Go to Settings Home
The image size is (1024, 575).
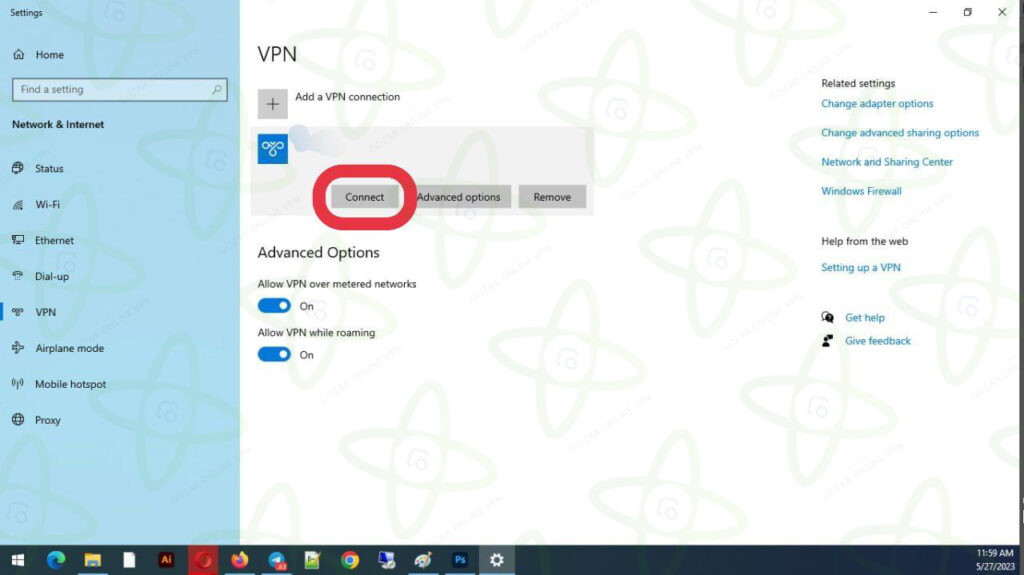49,55
